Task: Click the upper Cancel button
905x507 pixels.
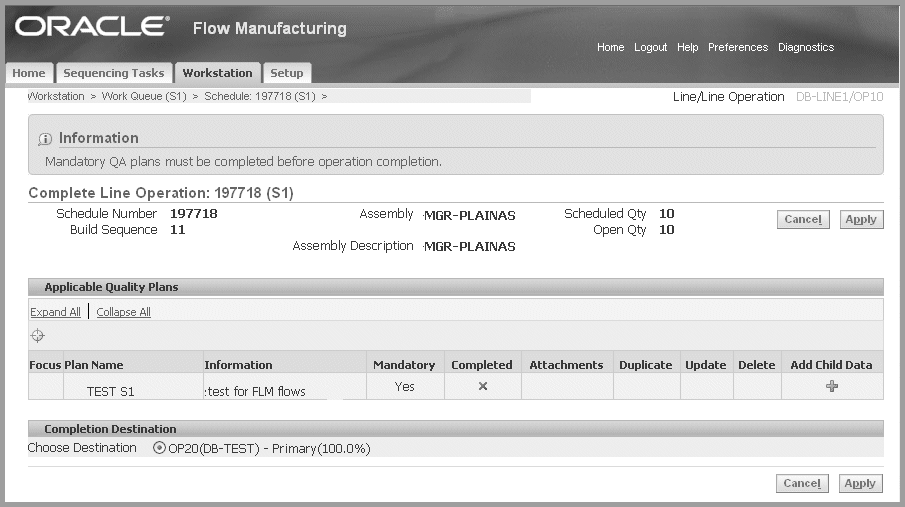Action: [803, 219]
